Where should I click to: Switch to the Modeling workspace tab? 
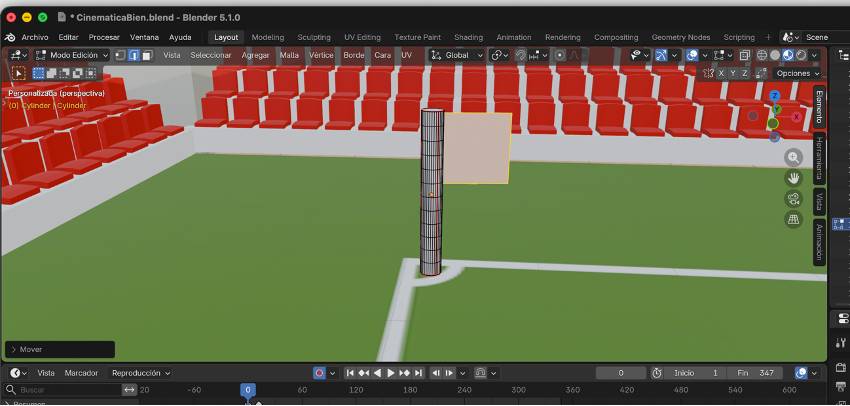268,37
